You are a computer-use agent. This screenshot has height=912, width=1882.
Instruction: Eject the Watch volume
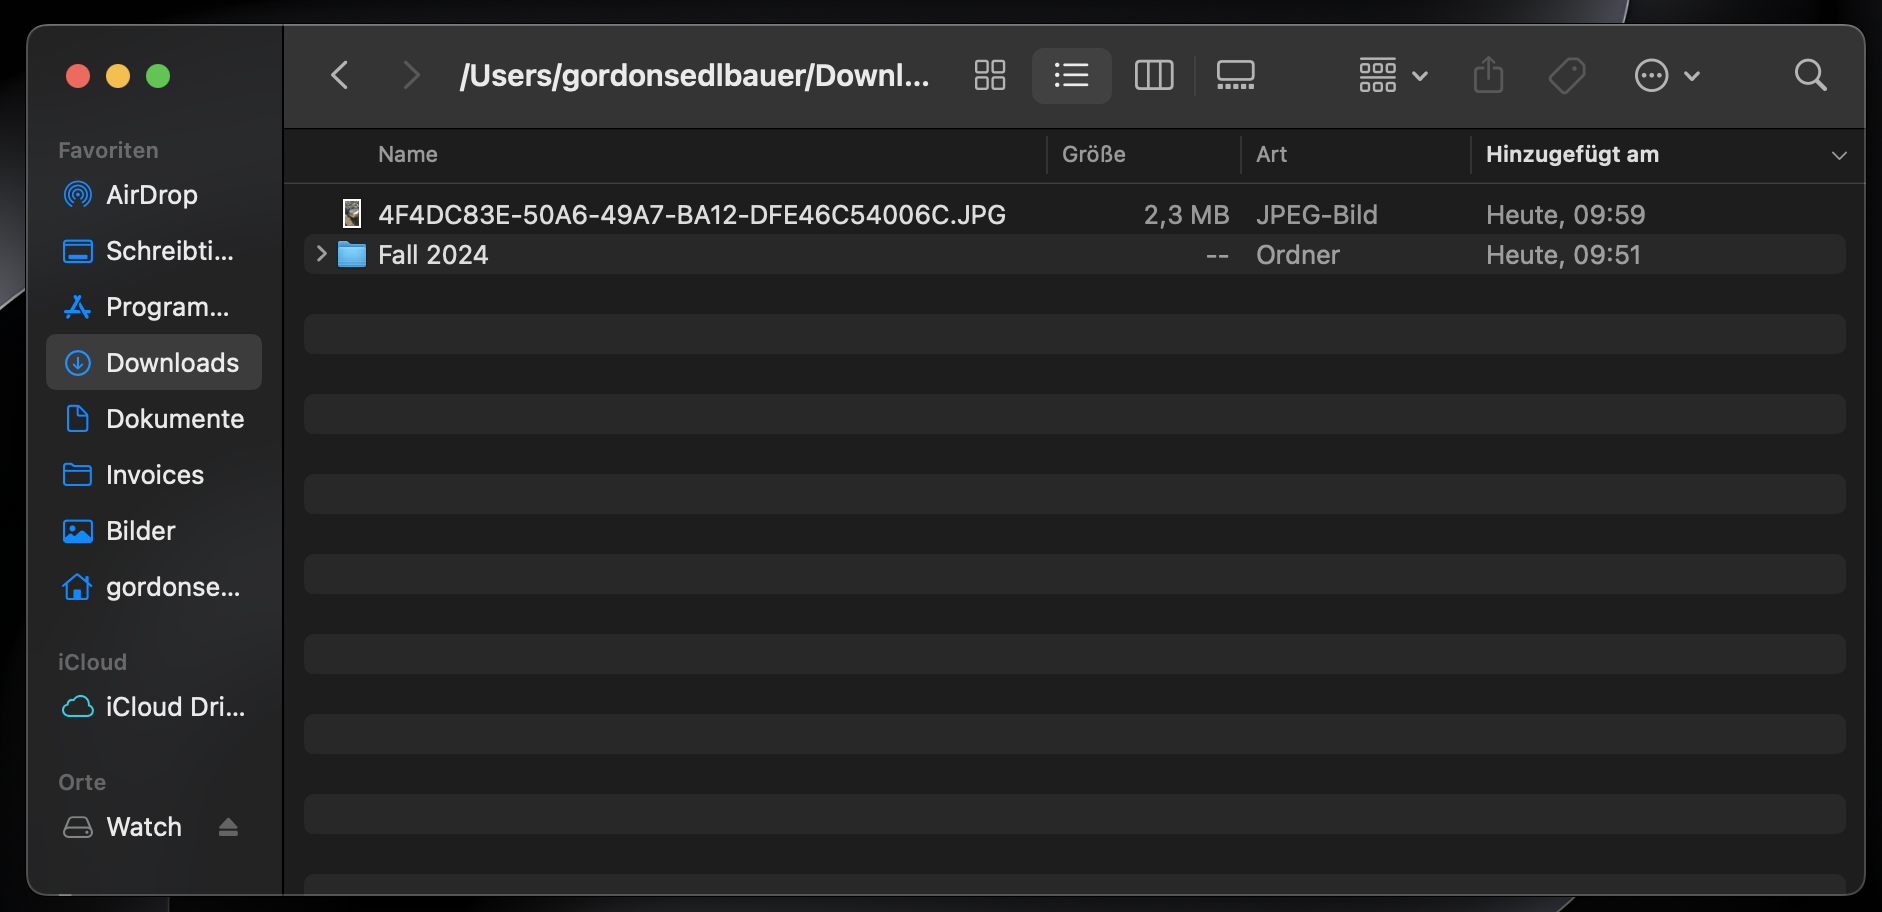click(x=228, y=827)
